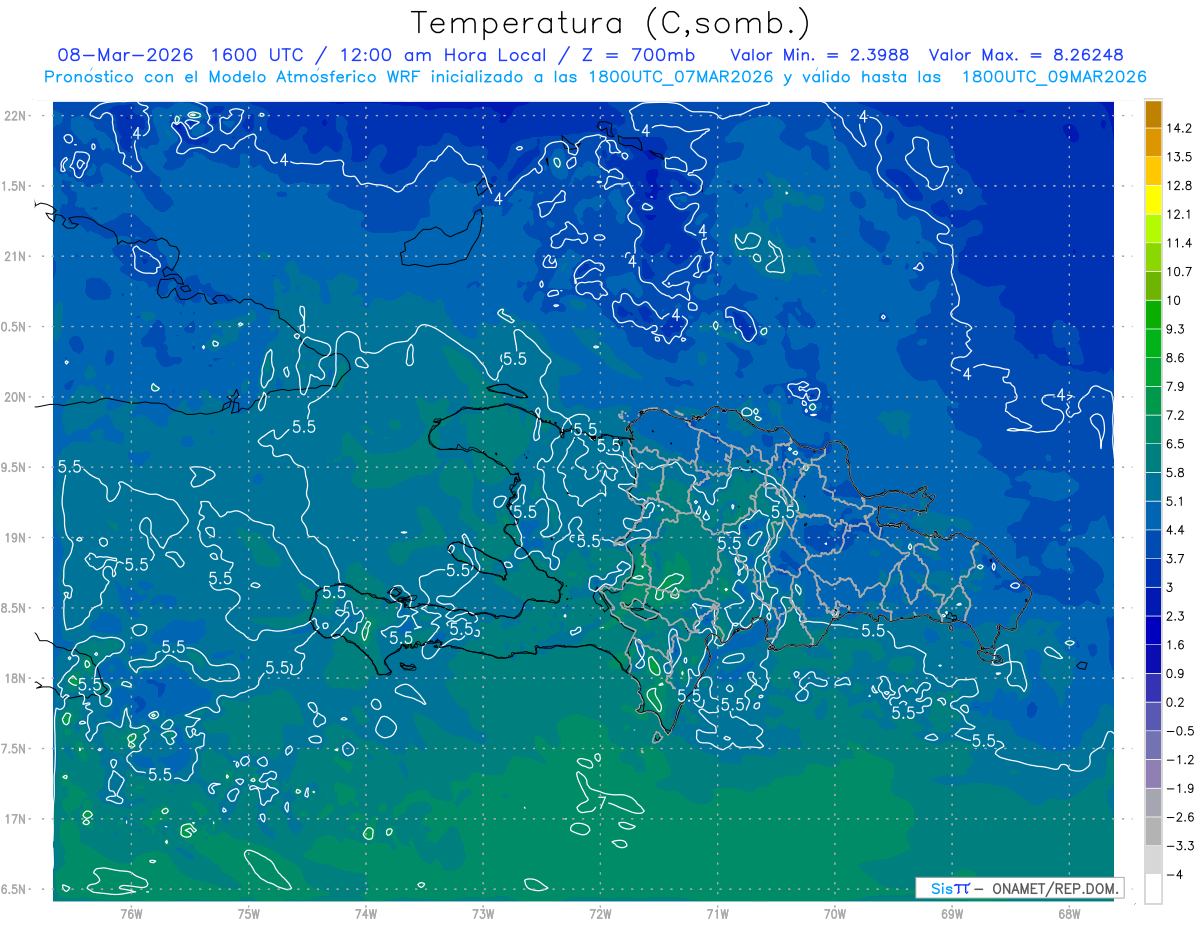Click the "-1.2" value on the color scale
The width and height of the screenshot is (1200, 927).
(x=1179, y=760)
